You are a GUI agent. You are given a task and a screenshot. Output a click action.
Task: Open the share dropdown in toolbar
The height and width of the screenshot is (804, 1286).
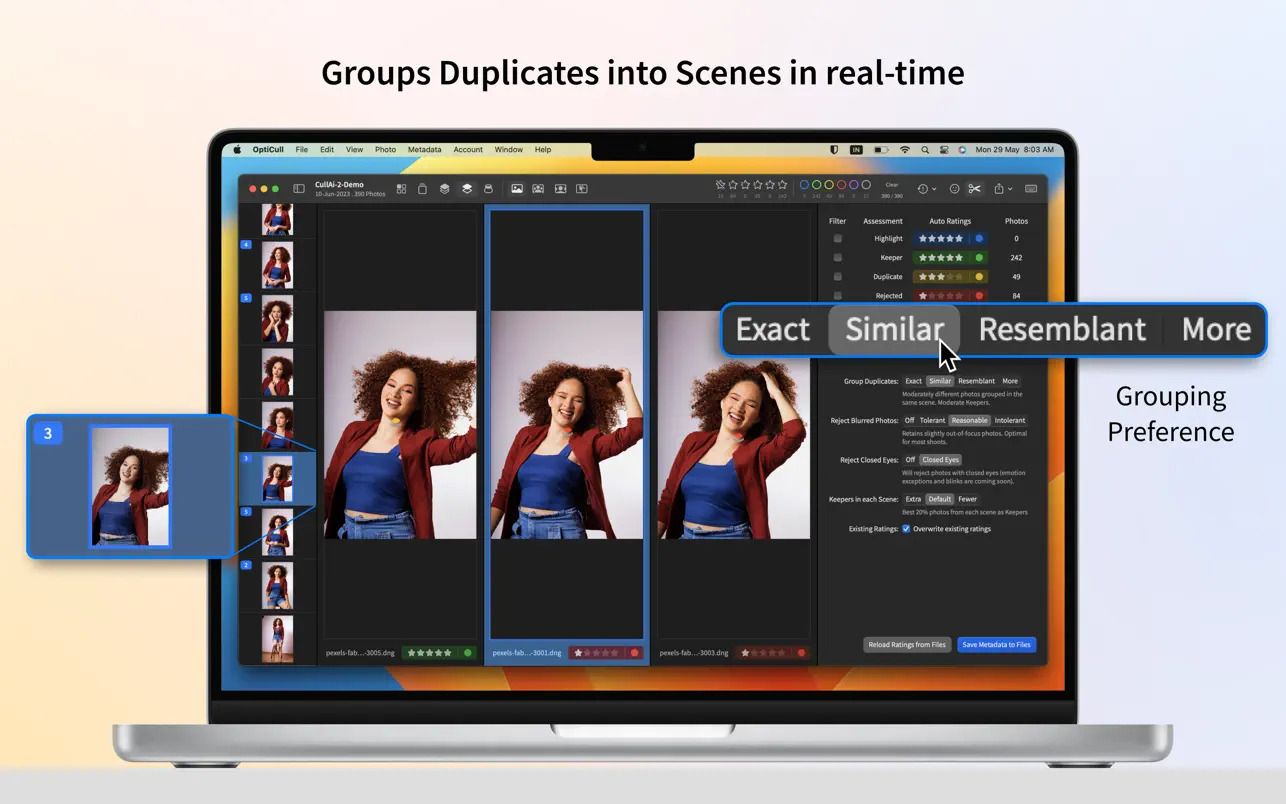(1002, 189)
